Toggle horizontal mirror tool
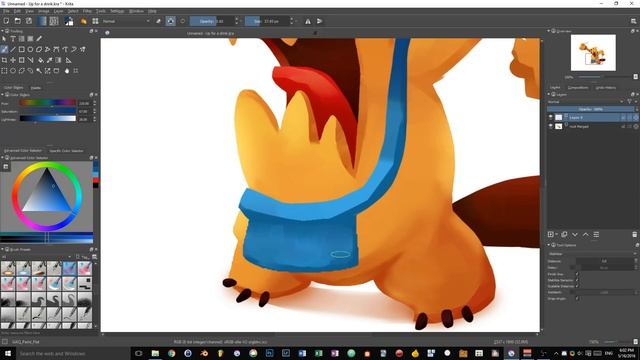 click(x=308, y=21)
